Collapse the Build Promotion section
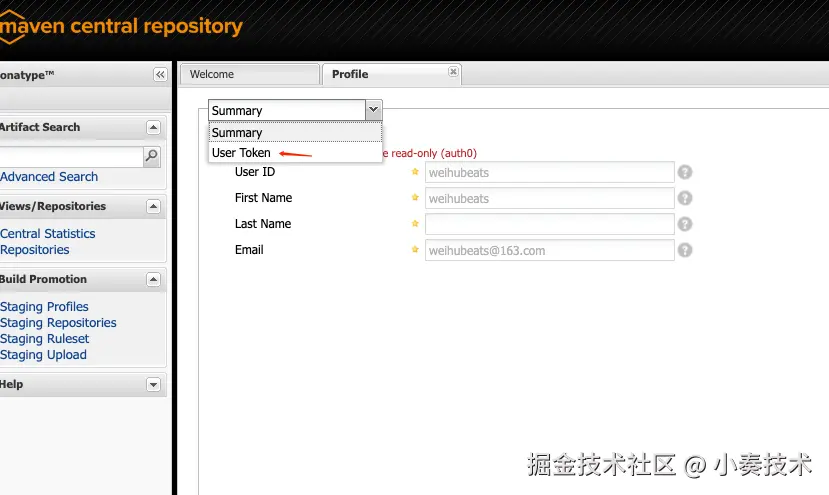The image size is (829, 495). 153,279
